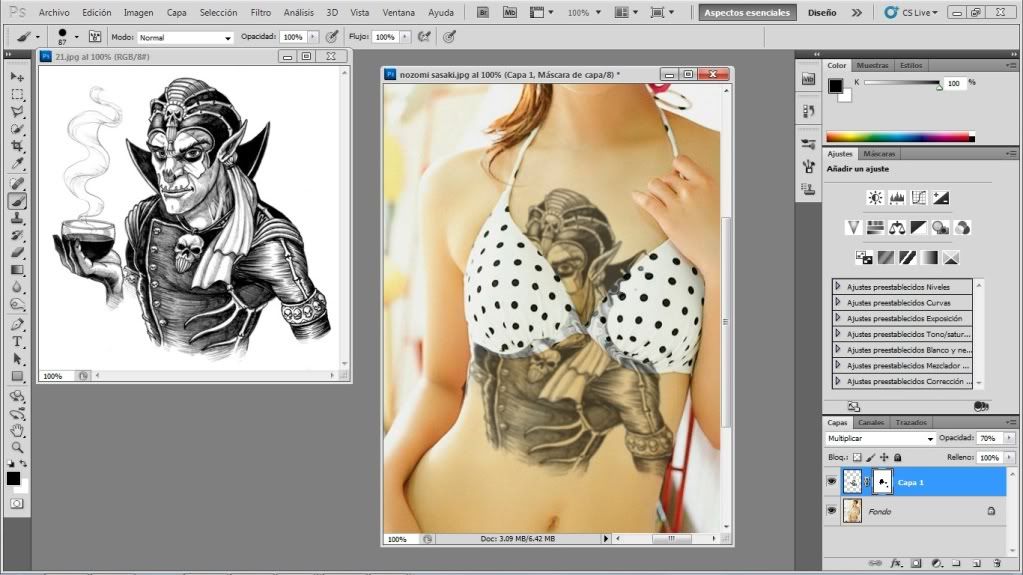Switch to the Canales tab
Viewport: 1023px width, 575px height.
pyautogui.click(x=871, y=422)
